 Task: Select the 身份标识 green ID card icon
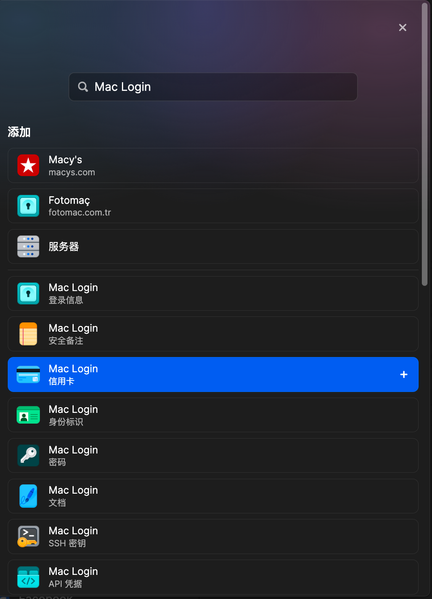(28, 415)
